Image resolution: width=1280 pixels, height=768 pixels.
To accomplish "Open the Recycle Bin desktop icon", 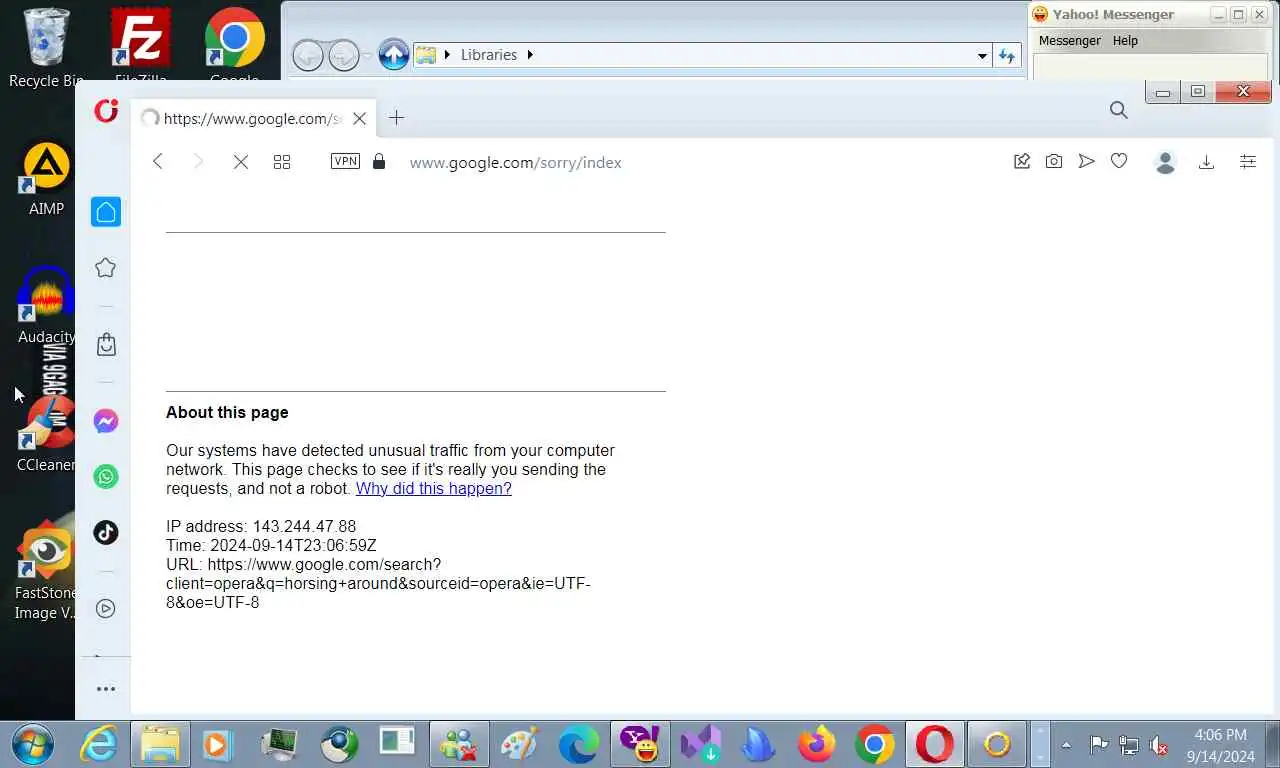I will [x=46, y=48].
